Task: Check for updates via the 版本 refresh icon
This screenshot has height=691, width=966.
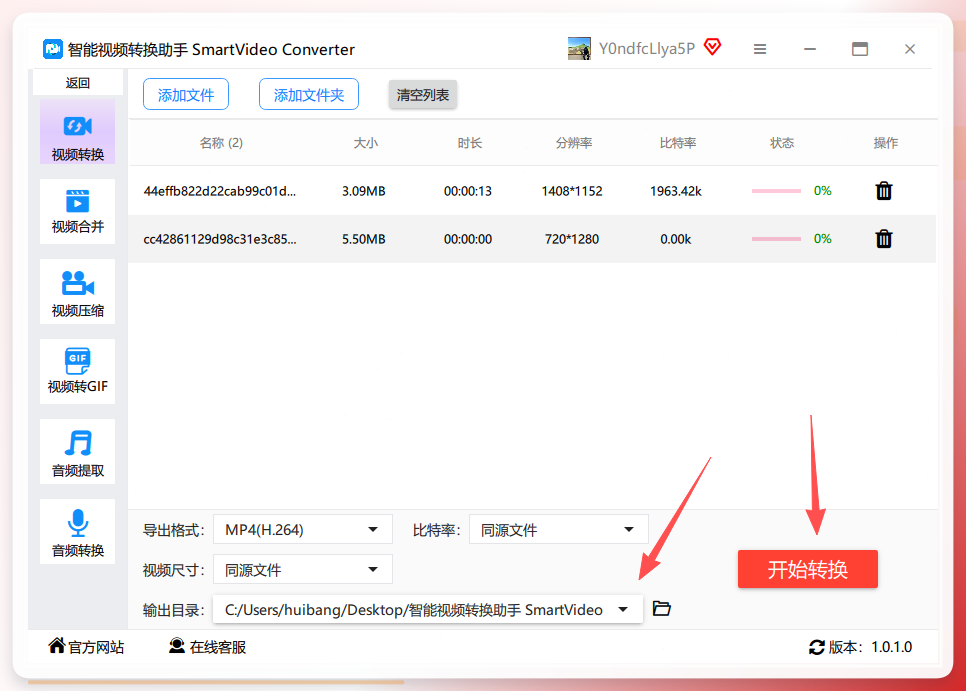Action: coord(816,647)
